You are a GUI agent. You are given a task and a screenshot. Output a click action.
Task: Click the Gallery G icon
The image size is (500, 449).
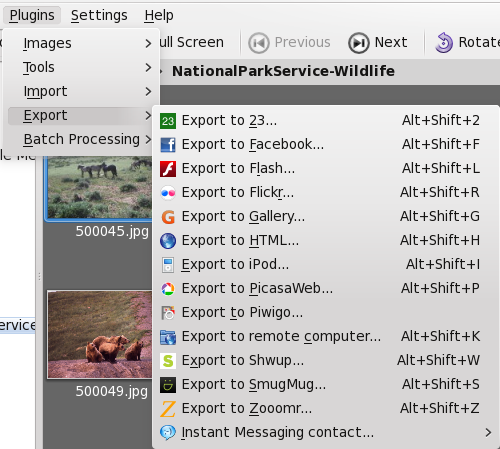168,217
